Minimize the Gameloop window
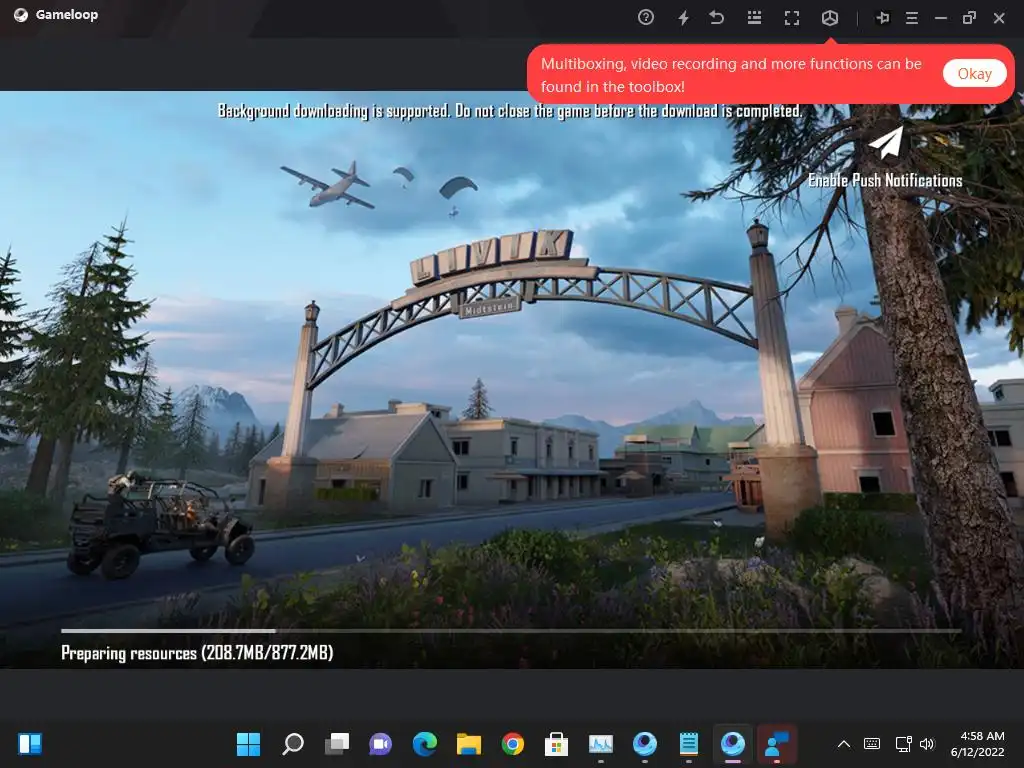1024x768 pixels. coord(940,18)
